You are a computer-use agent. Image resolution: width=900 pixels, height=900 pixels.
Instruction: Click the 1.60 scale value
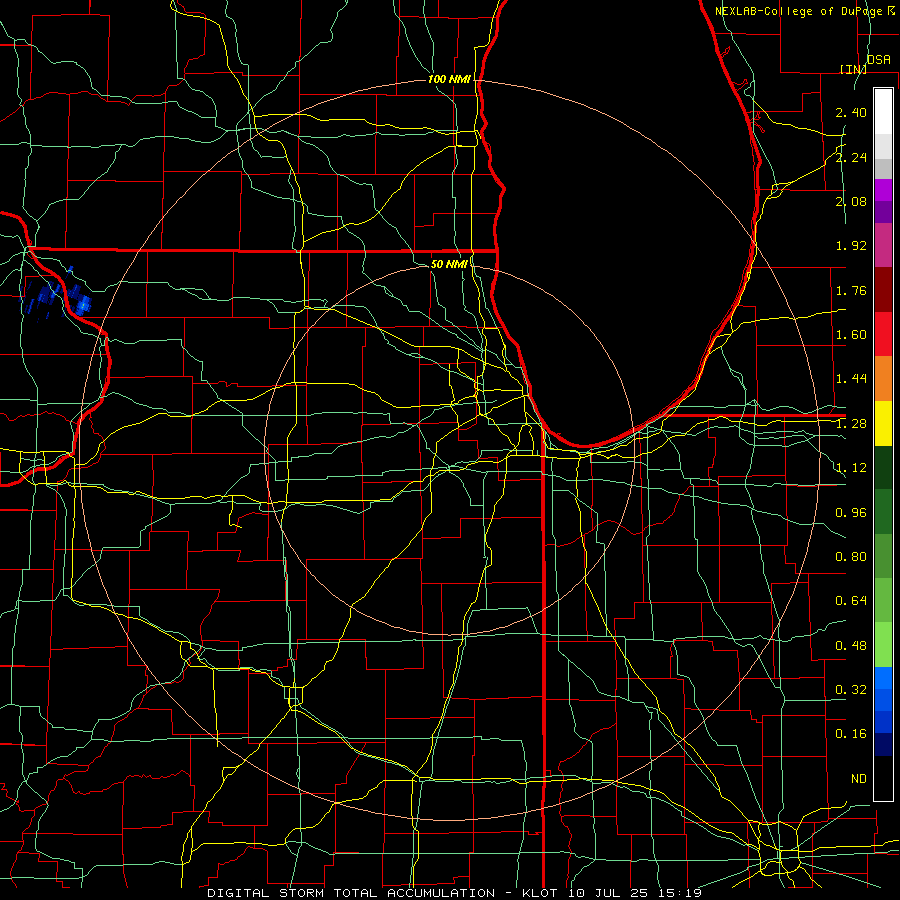[851, 335]
